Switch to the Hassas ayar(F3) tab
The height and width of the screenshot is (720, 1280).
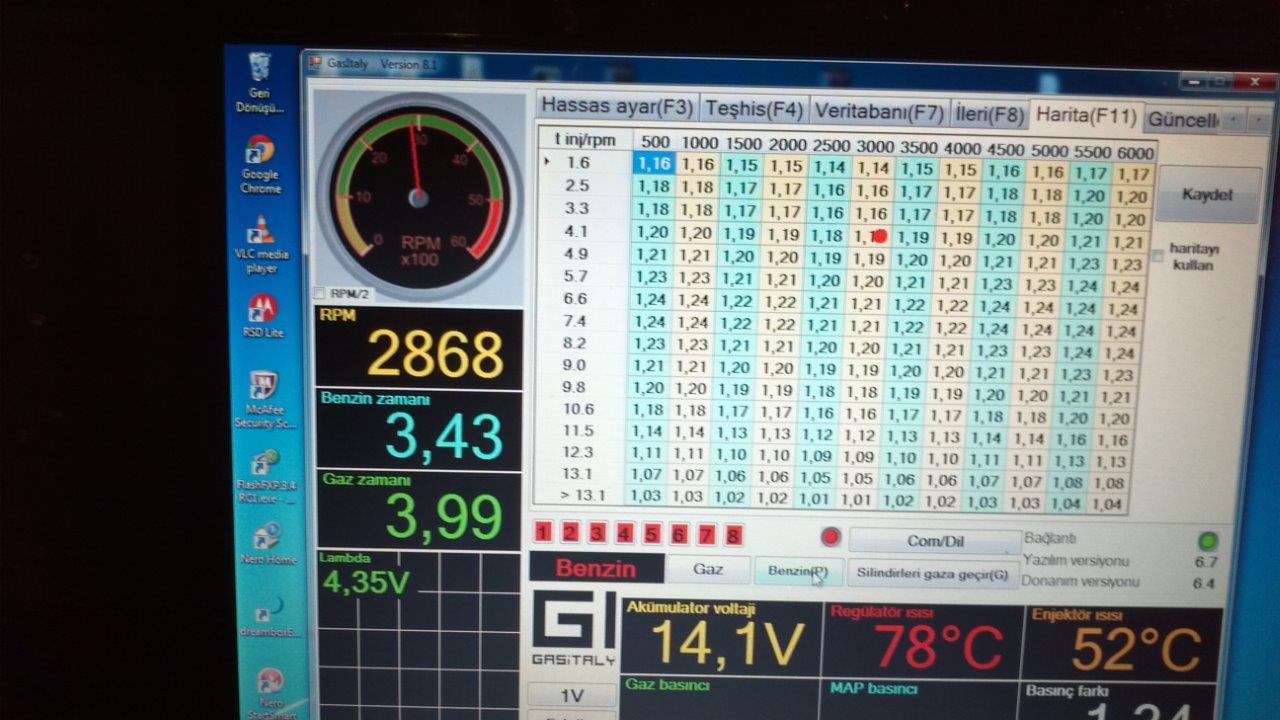tap(617, 106)
